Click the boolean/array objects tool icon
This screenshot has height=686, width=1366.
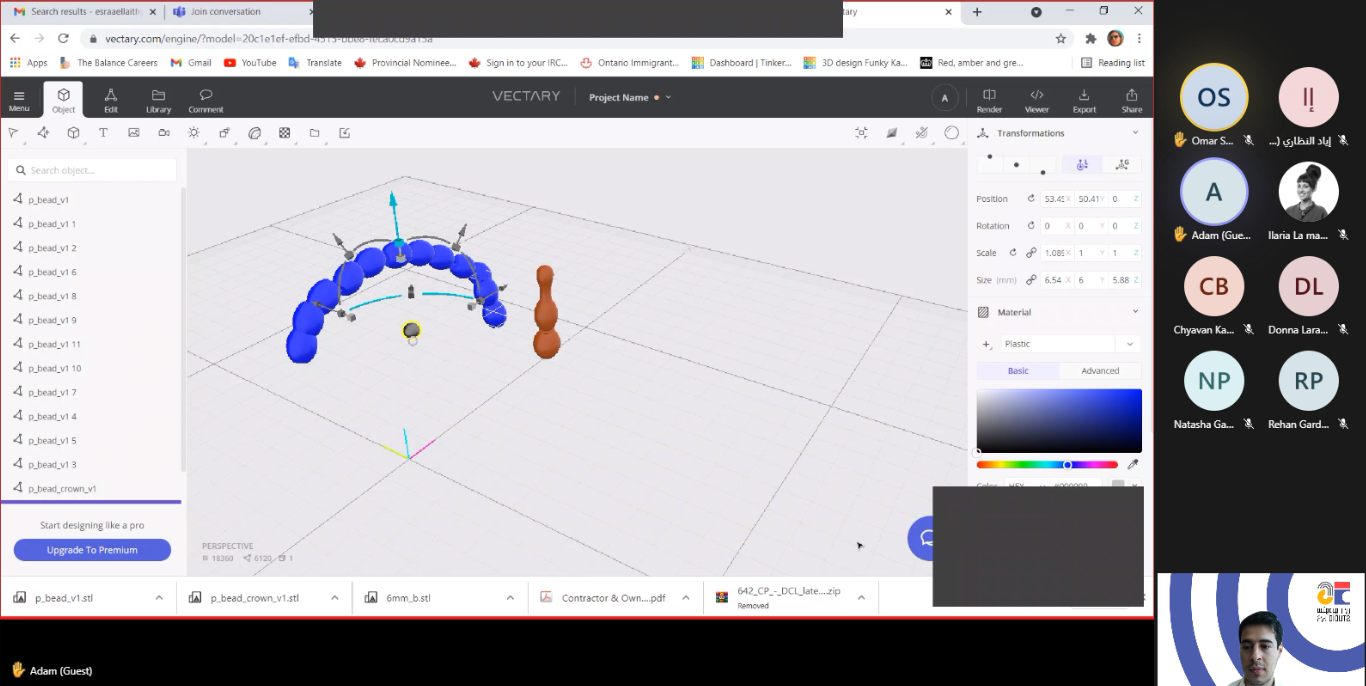(x=224, y=132)
